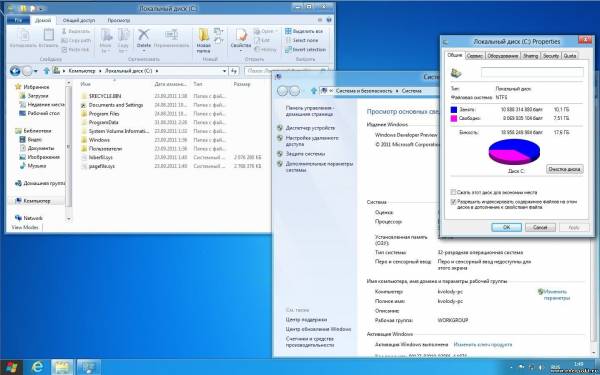Click Выделить все in the ribbon
Image resolution: width=600 pixels, height=375 pixels.
coord(304,31)
